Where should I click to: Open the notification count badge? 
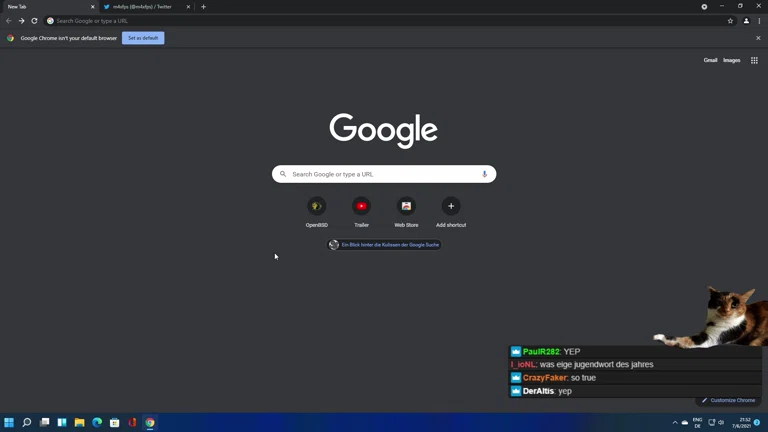757,422
